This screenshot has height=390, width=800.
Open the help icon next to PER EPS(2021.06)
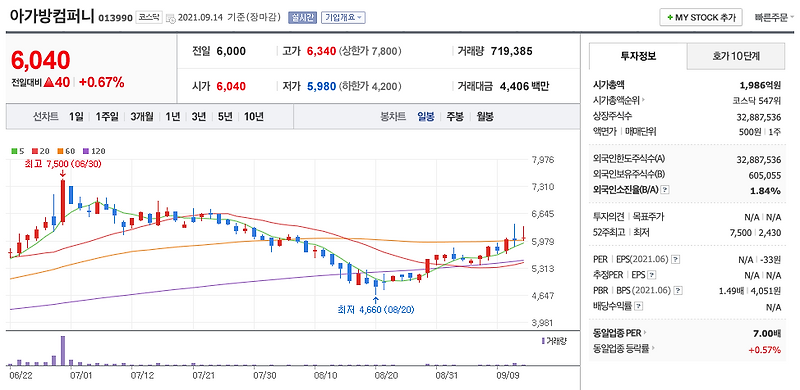(x=676, y=259)
